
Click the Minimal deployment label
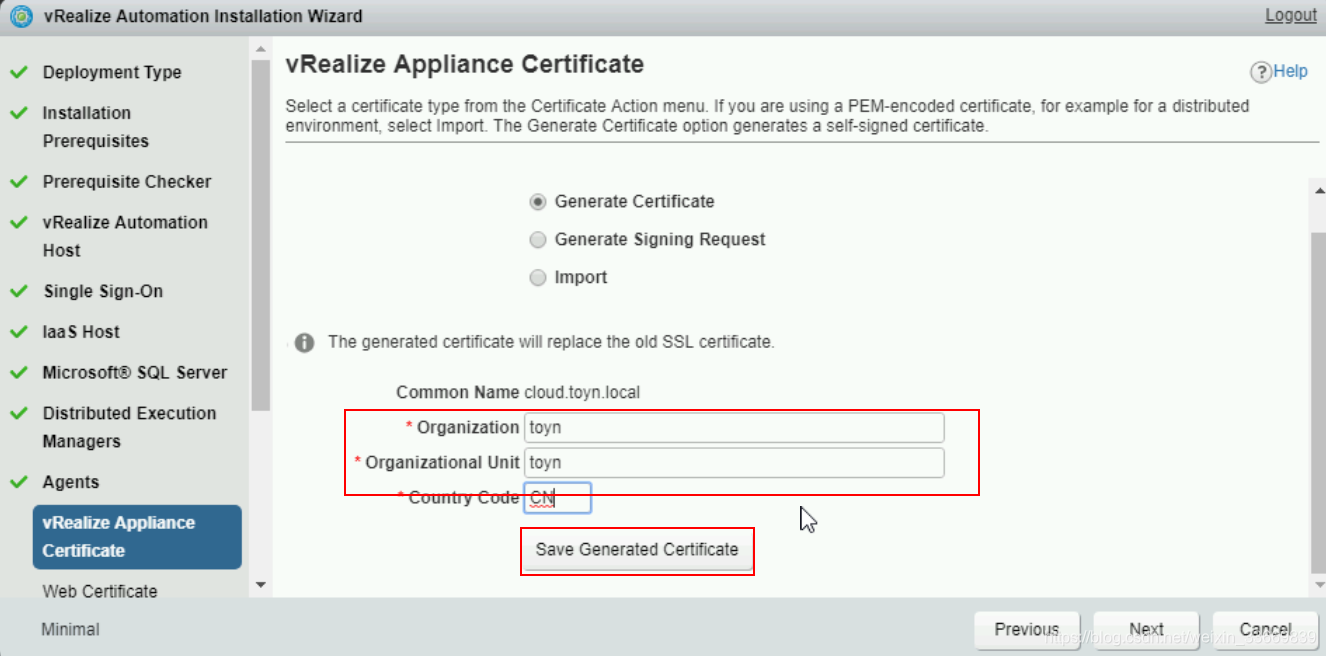click(70, 630)
